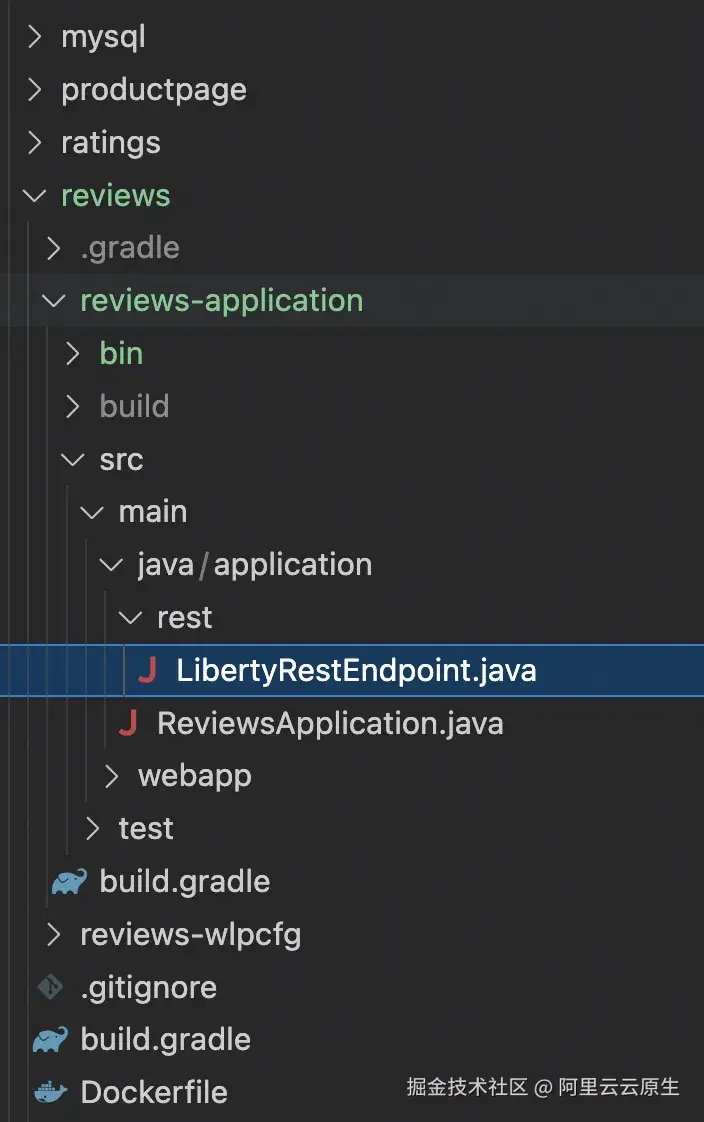Image resolution: width=704 pixels, height=1122 pixels.
Task: Click the Java icon beside LibertyRestEndpoint.java
Action: pyautogui.click(x=147, y=671)
